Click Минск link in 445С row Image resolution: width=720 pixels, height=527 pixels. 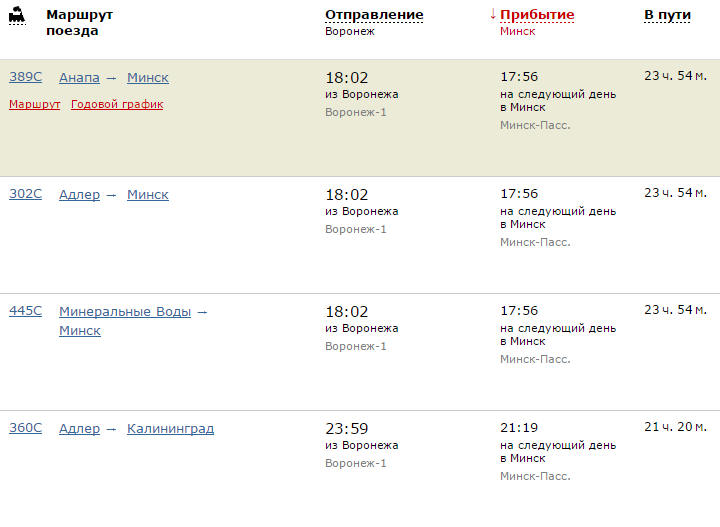[80, 331]
